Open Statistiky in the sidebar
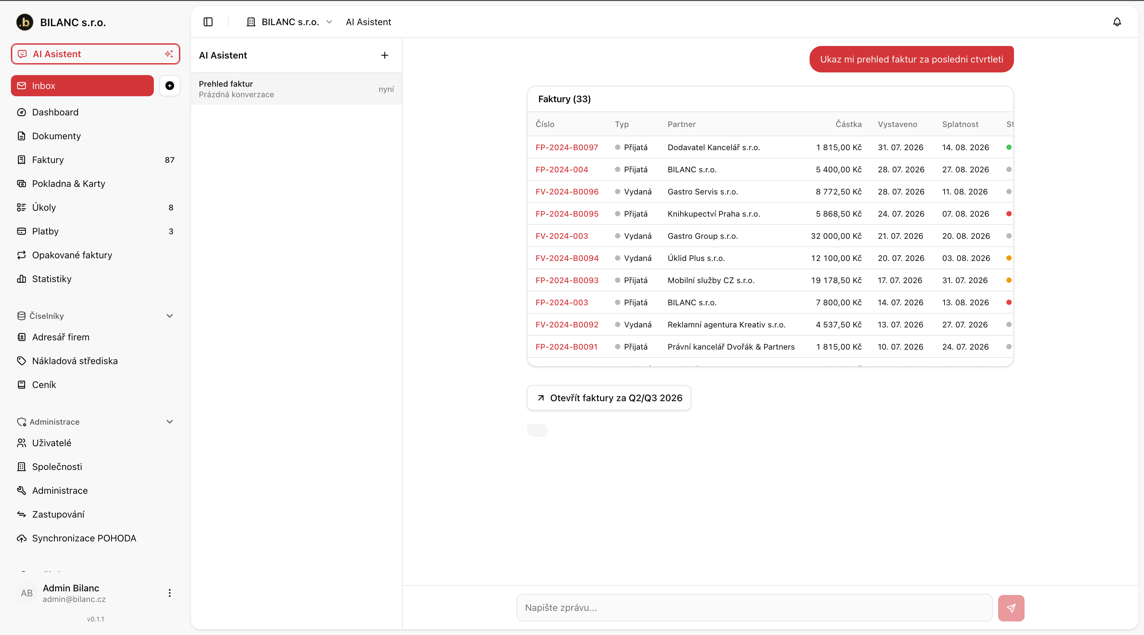This screenshot has height=635, width=1144. pyautogui.click(x=96, y=279)
